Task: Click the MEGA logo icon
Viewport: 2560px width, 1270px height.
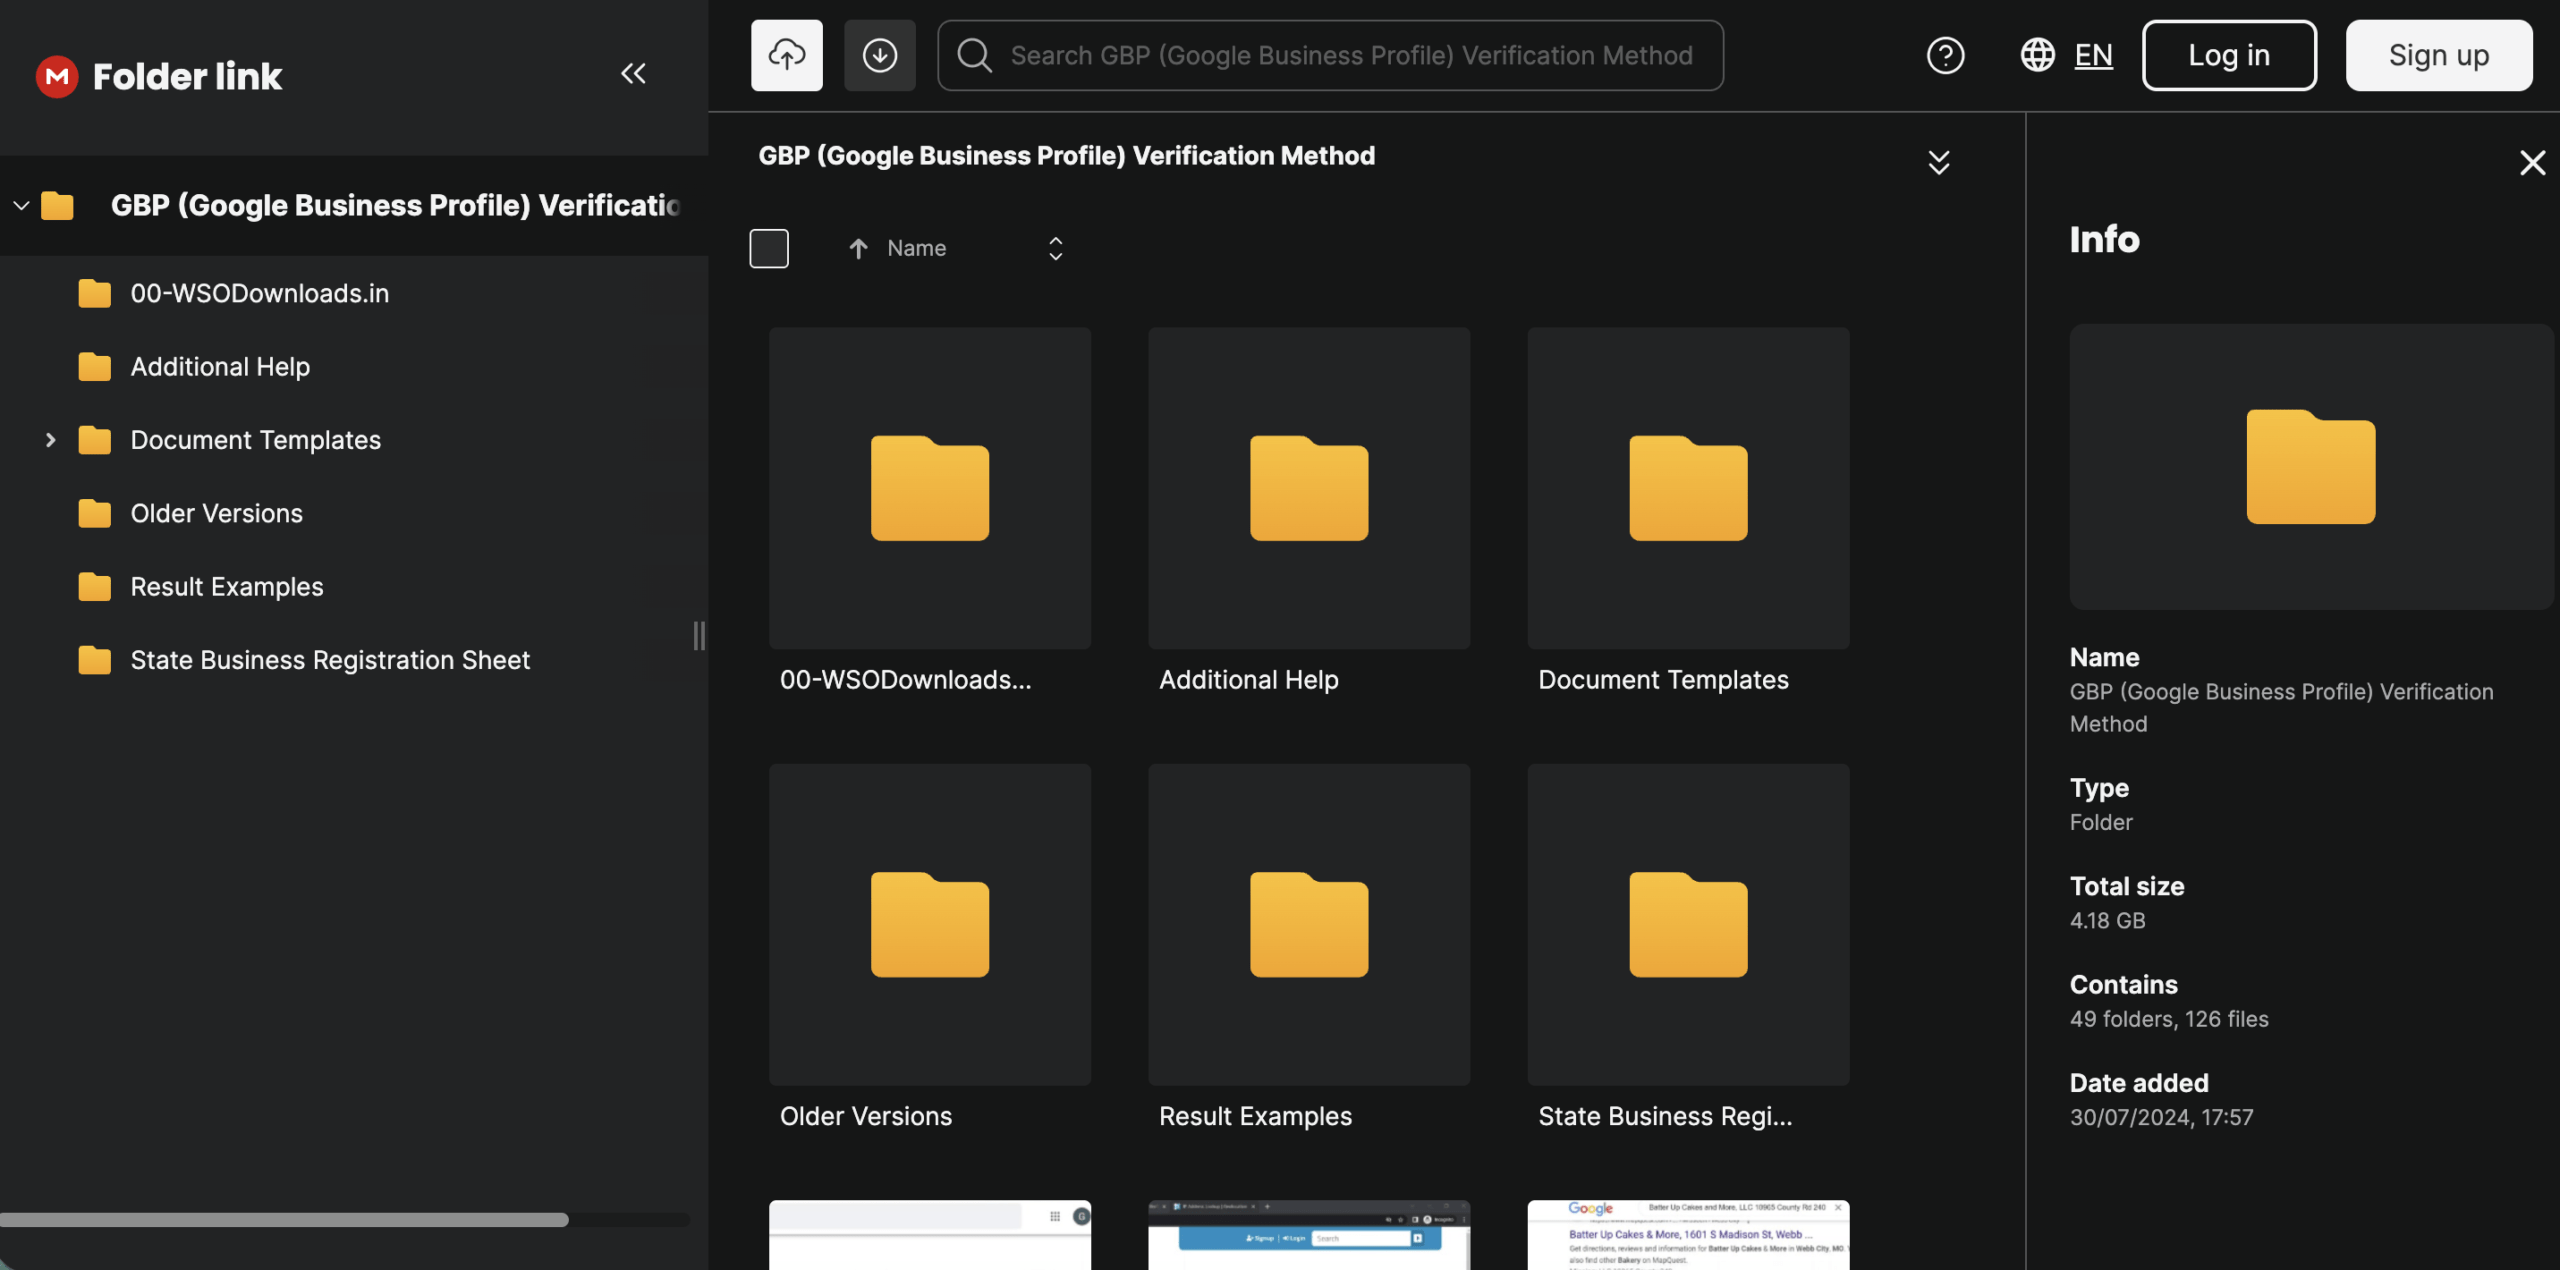Action: point(57,76)
